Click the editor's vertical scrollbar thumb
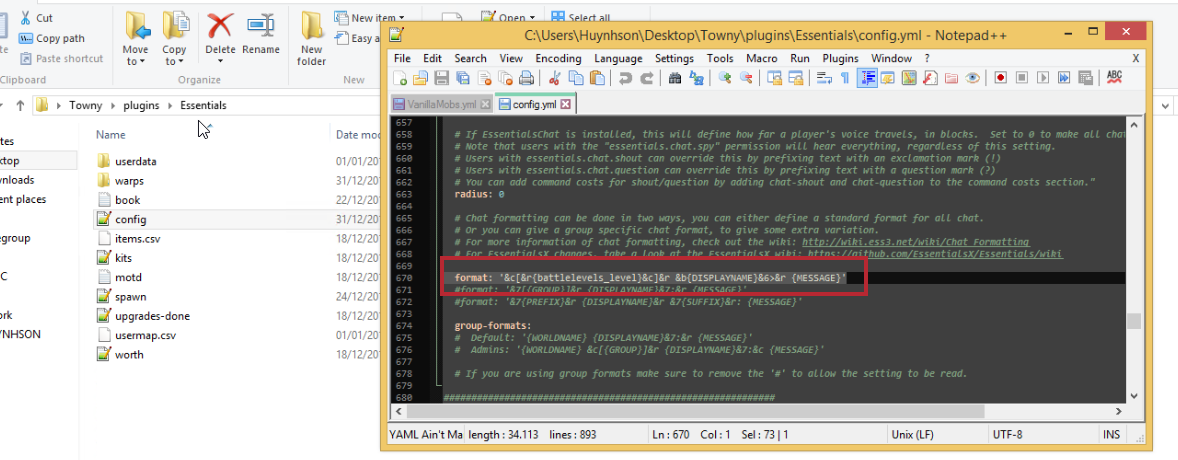1178x460 pixels. point(1134,322)
